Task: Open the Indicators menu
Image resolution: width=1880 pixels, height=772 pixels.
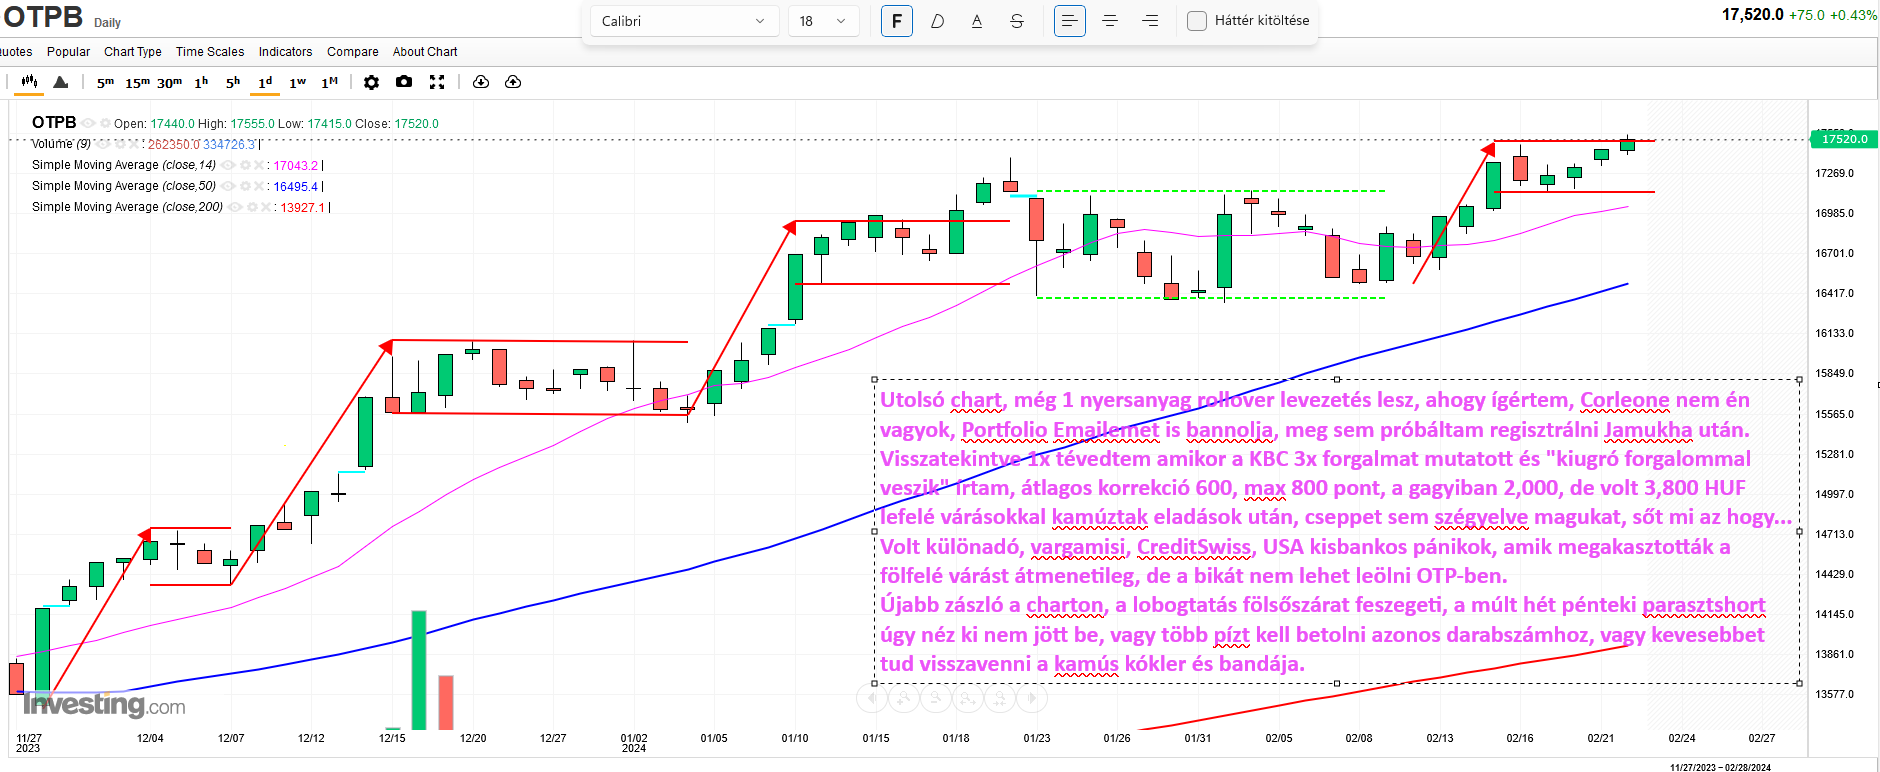Action: [285, 52]
